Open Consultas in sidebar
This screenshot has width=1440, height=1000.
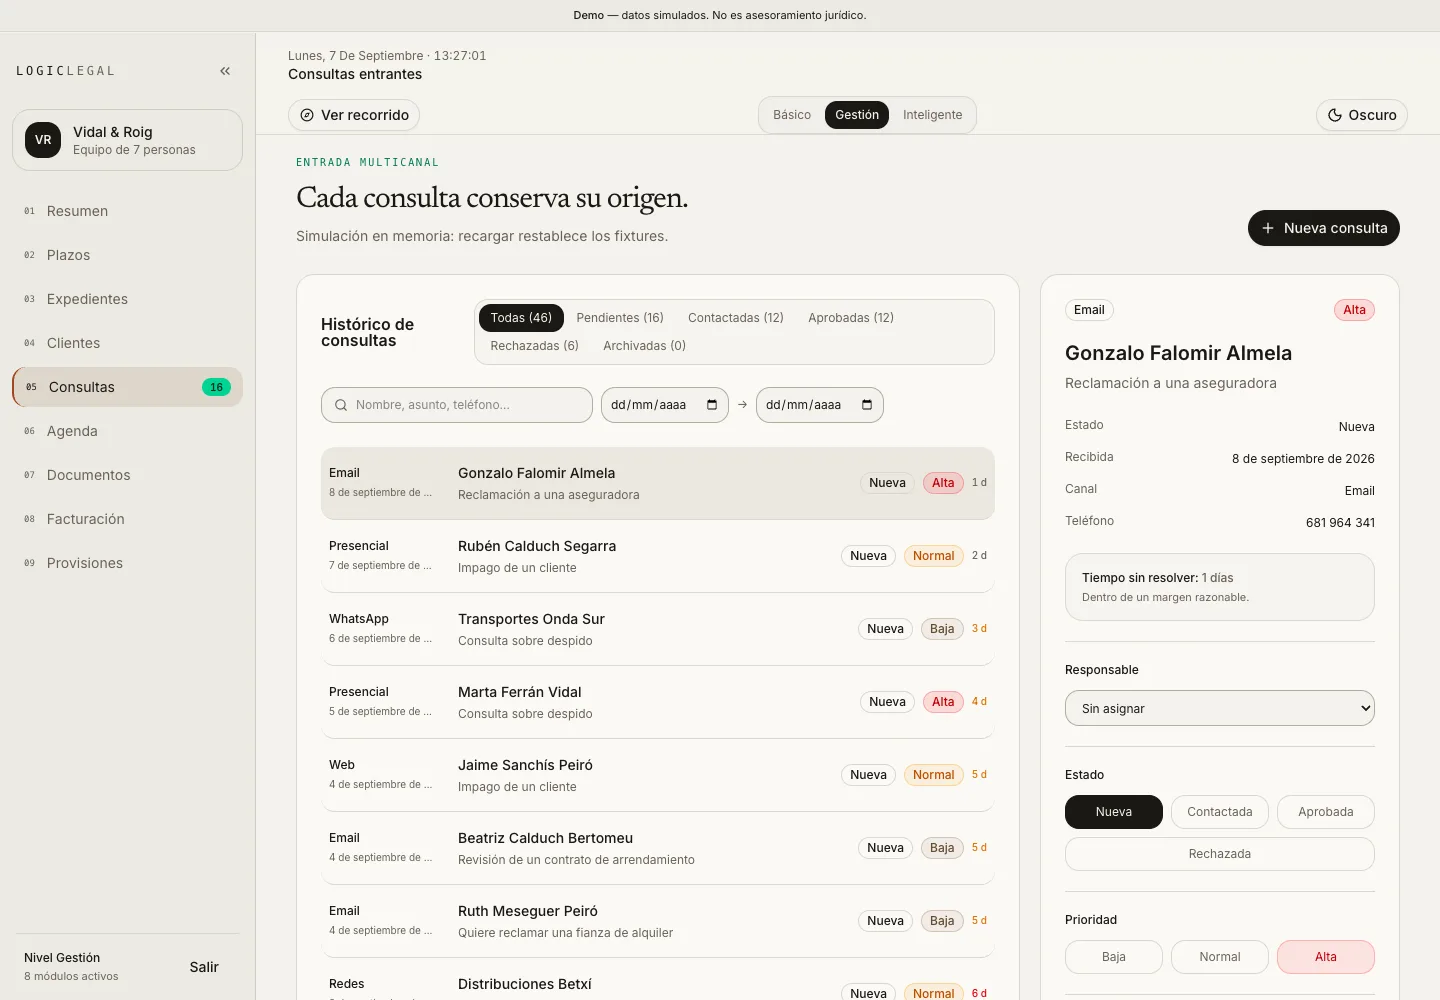click(127, 387)
